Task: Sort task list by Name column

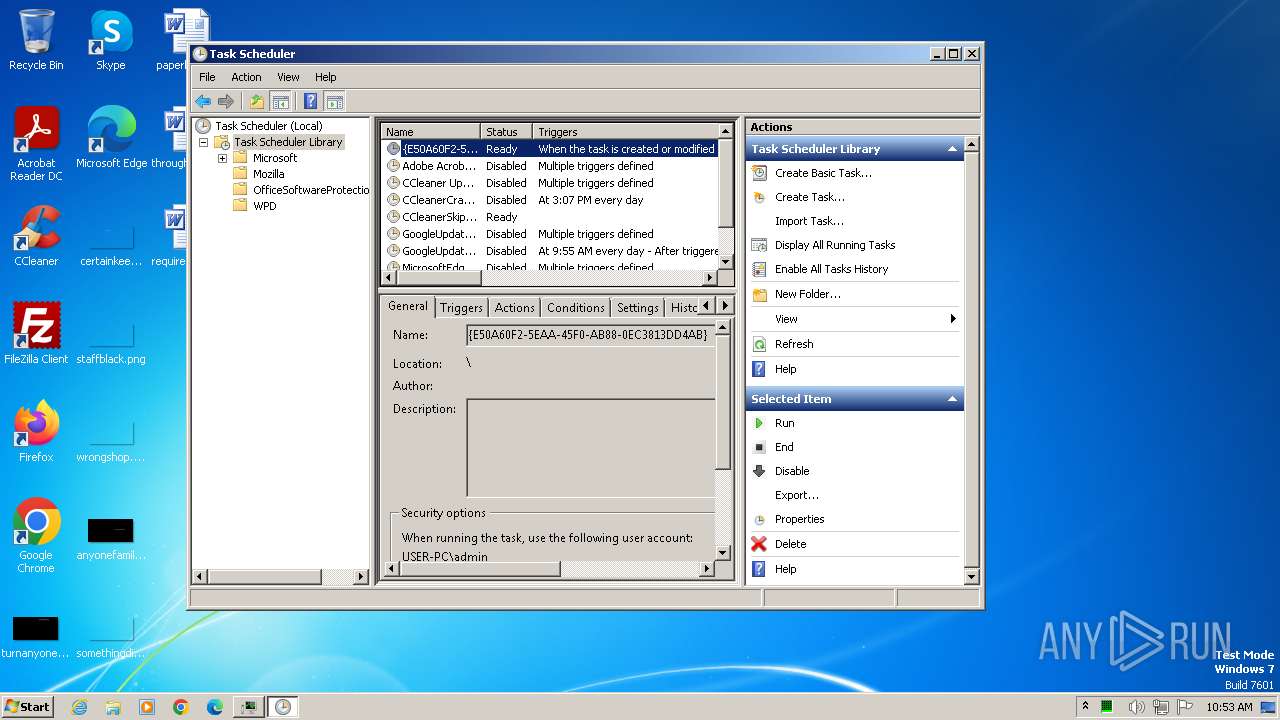Action: point(431,131)
